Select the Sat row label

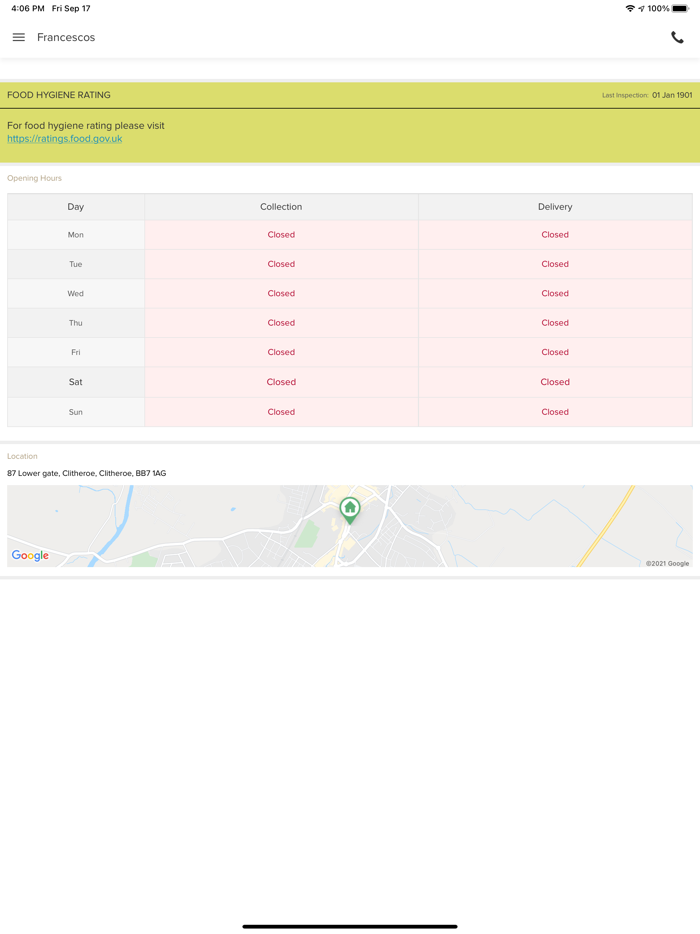pyautogui.click(x=76, y=382)
